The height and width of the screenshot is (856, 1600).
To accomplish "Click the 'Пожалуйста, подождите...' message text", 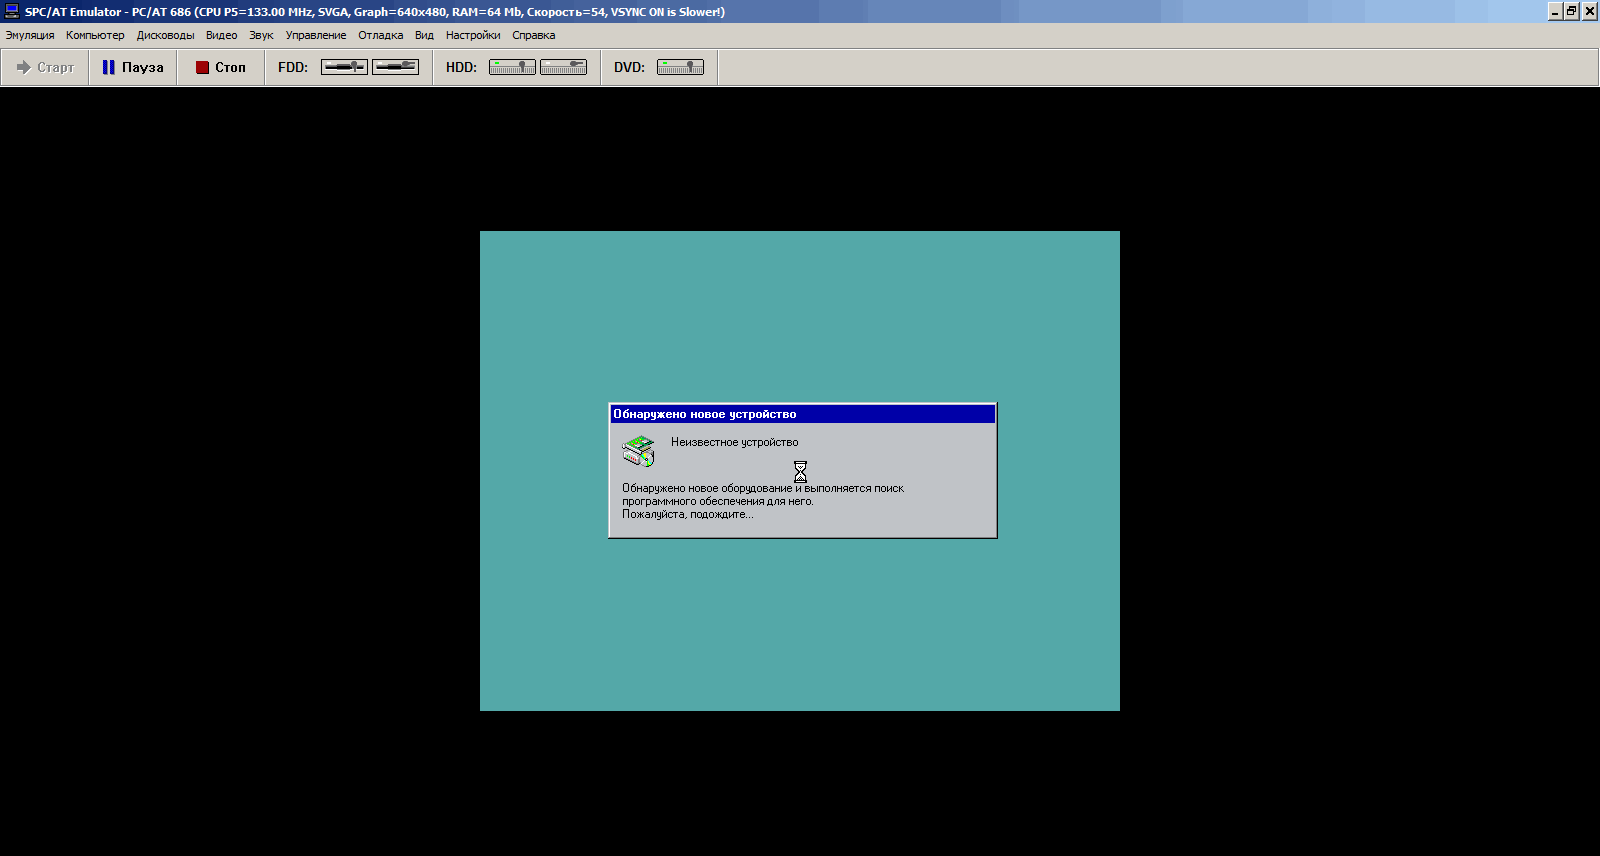I will [x=688, y=514].
